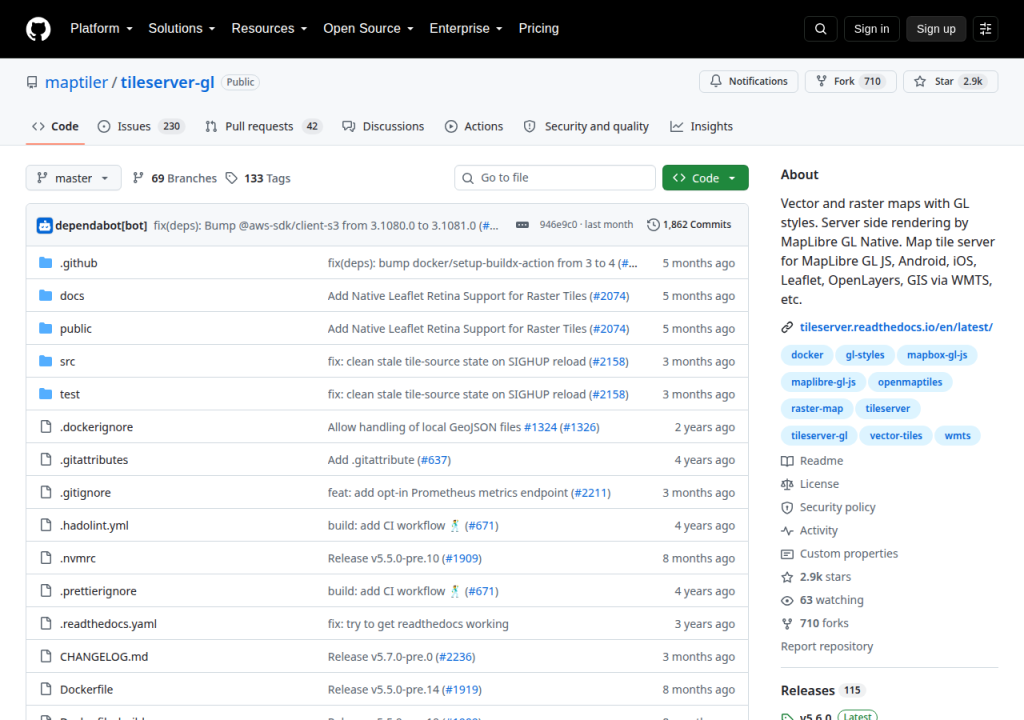Click the Sign in button
Viewport: 1024px width, 720px height.
(871, 29)
